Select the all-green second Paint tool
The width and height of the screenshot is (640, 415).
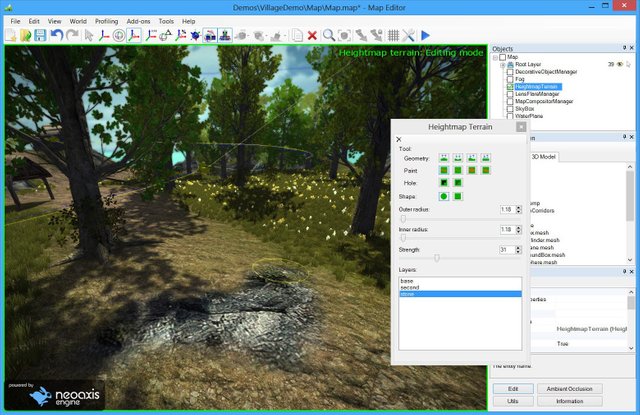tap(458, 170)
